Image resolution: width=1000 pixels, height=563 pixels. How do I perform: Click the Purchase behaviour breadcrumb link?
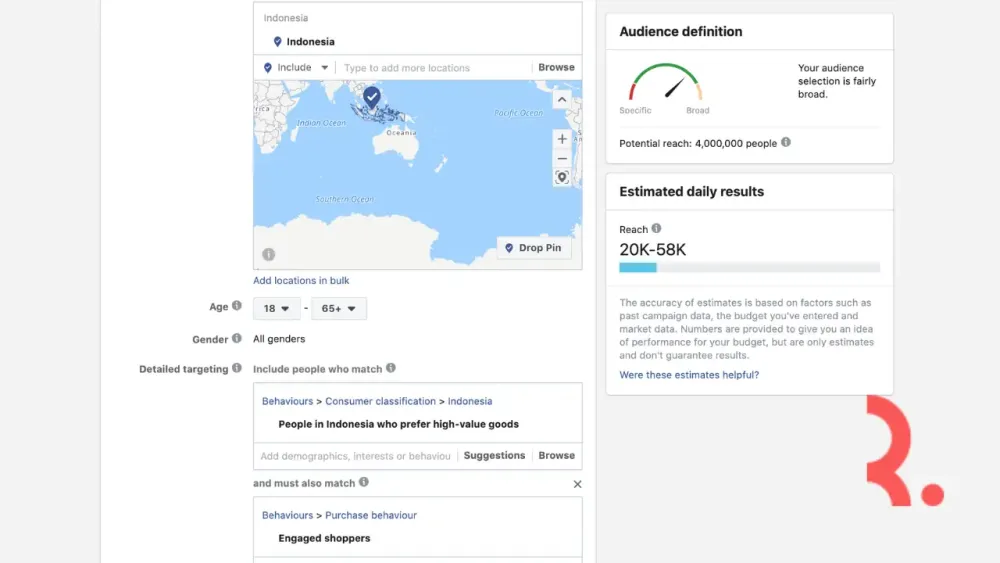371,515
